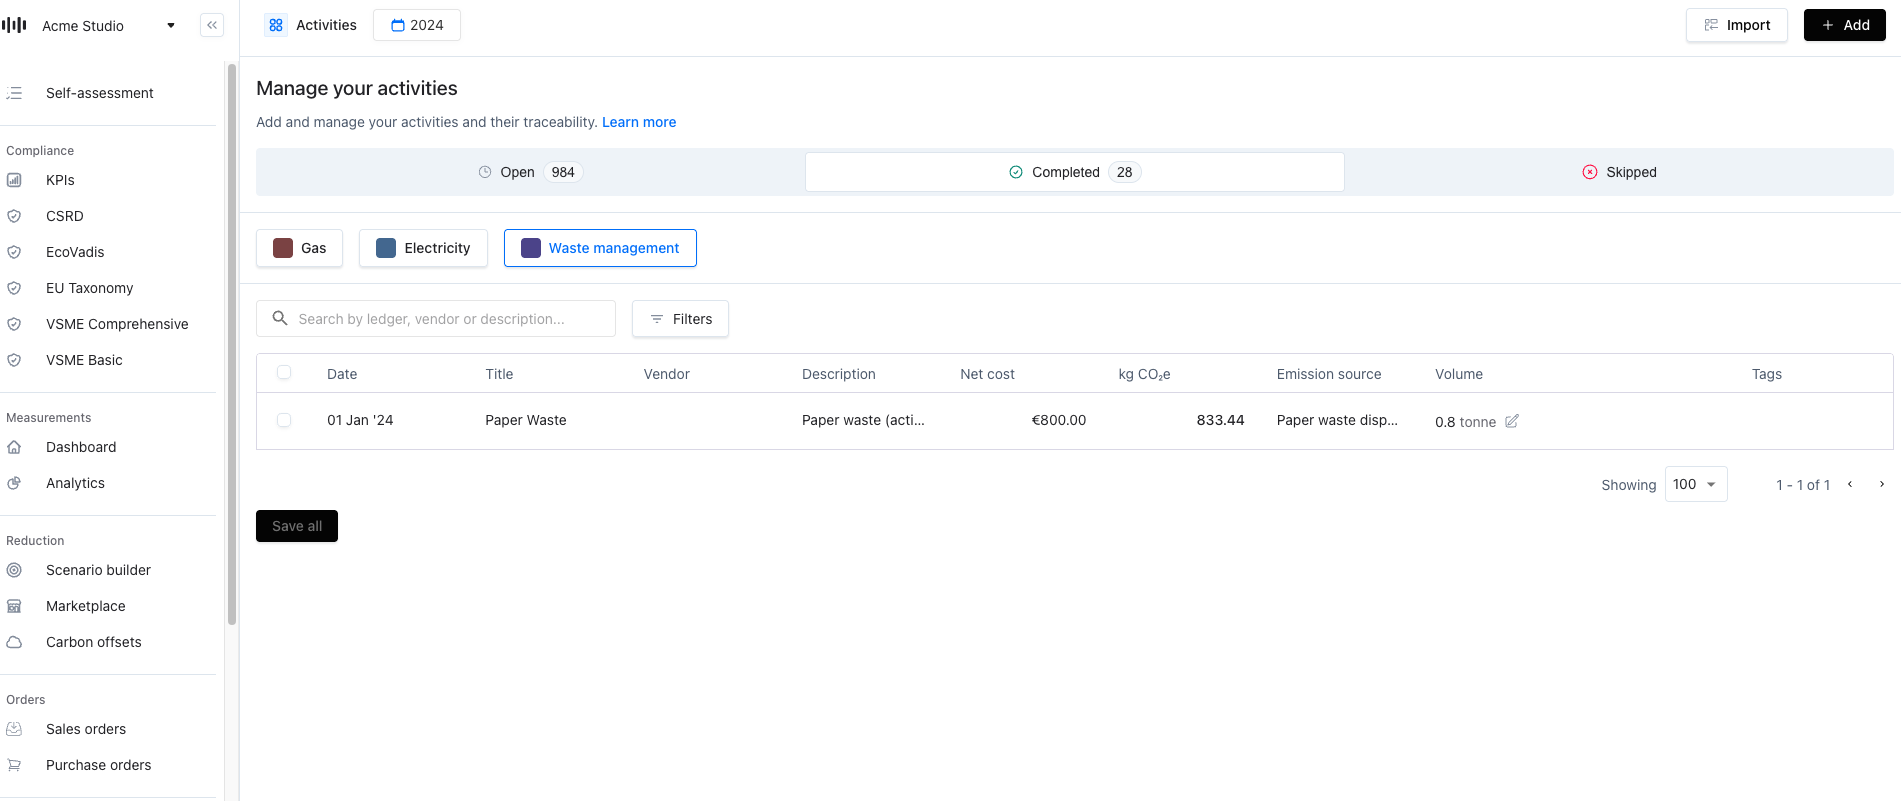Collapse the sidebar with double-chevron icon

[x=212, y=25]
